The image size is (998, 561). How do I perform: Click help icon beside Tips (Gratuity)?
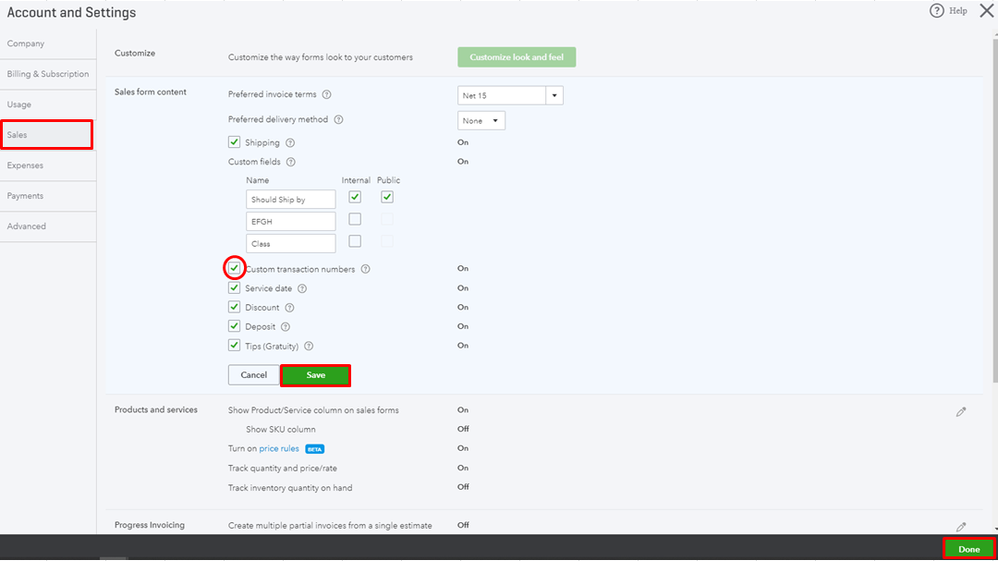tap(309, 346)
